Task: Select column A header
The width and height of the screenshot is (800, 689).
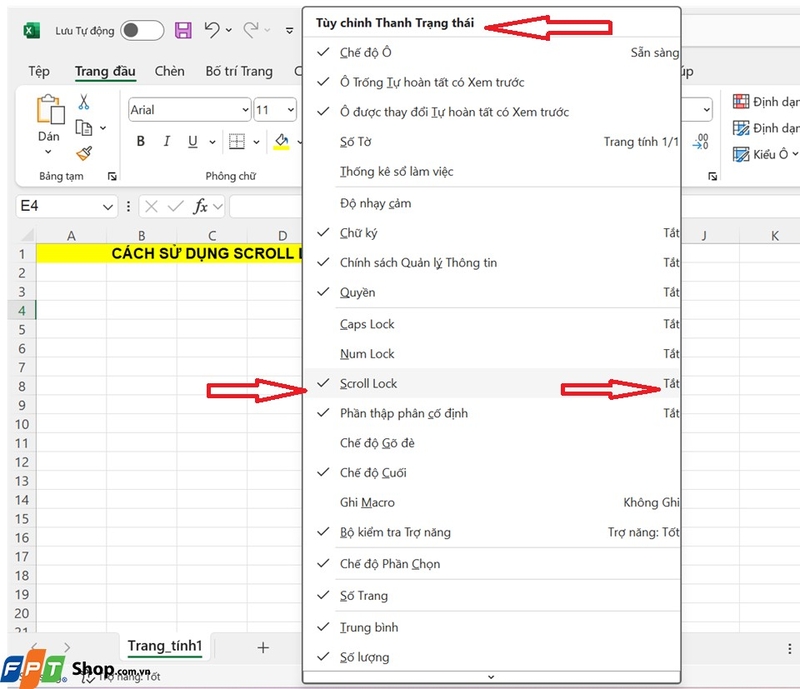Action: [x=71, y=235]
